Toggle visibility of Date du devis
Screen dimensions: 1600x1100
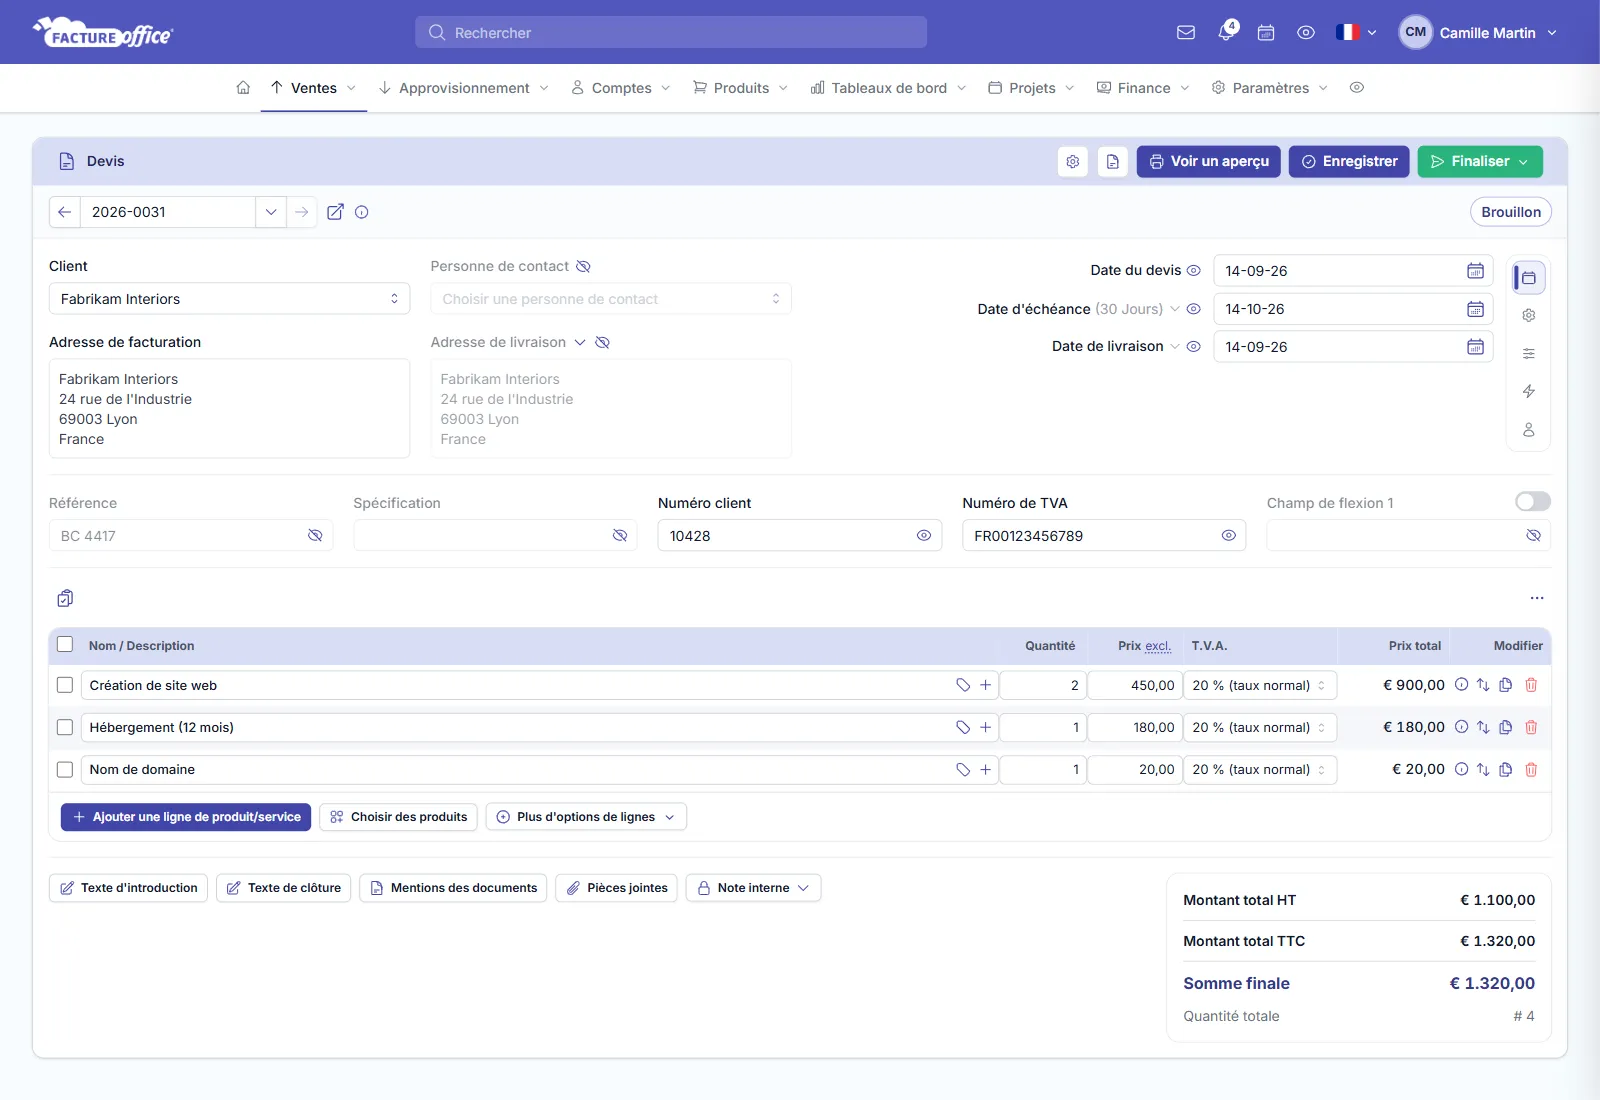pyautogui.click(x=1193, y=270)
